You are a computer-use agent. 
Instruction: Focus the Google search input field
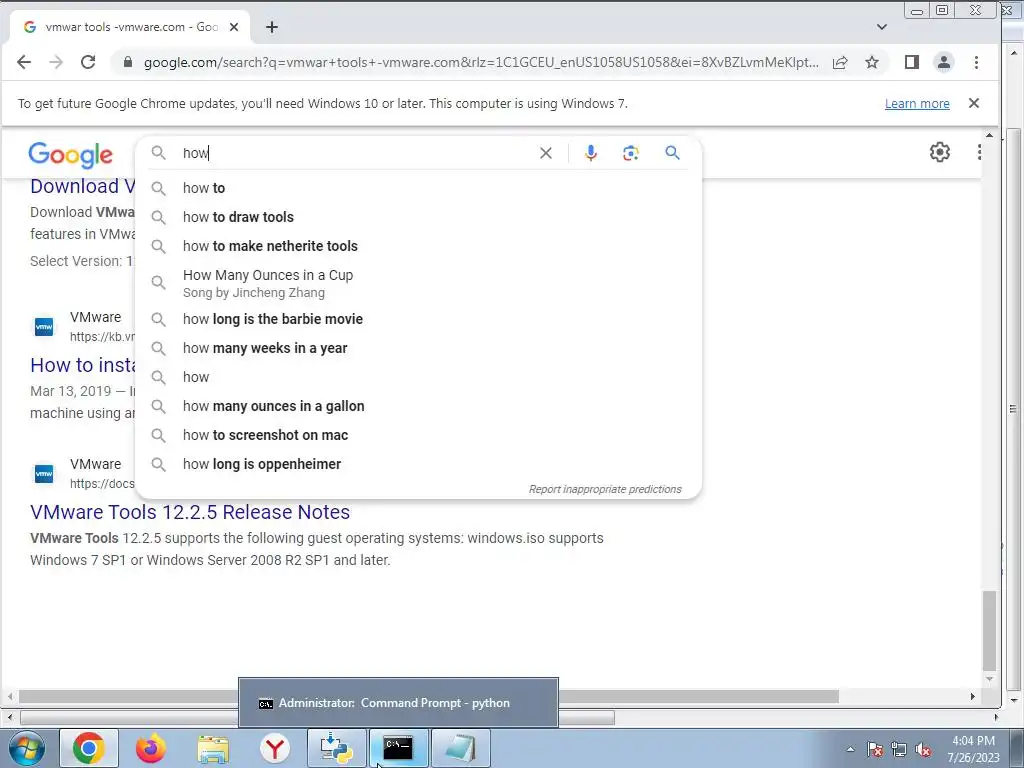(x=356, y=153)
